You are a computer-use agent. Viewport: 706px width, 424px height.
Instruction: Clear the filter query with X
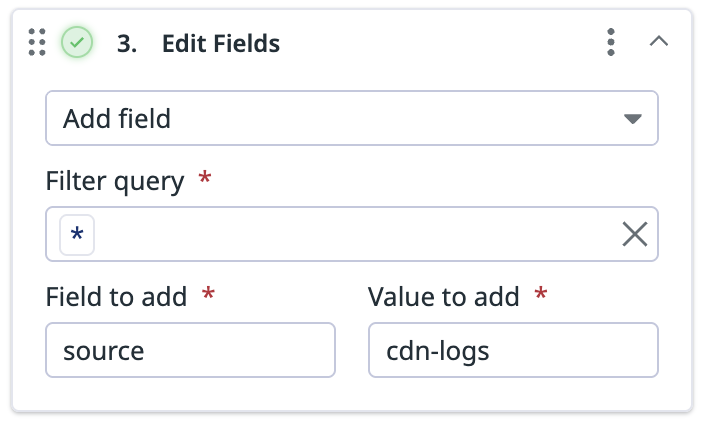click(635, 234)
